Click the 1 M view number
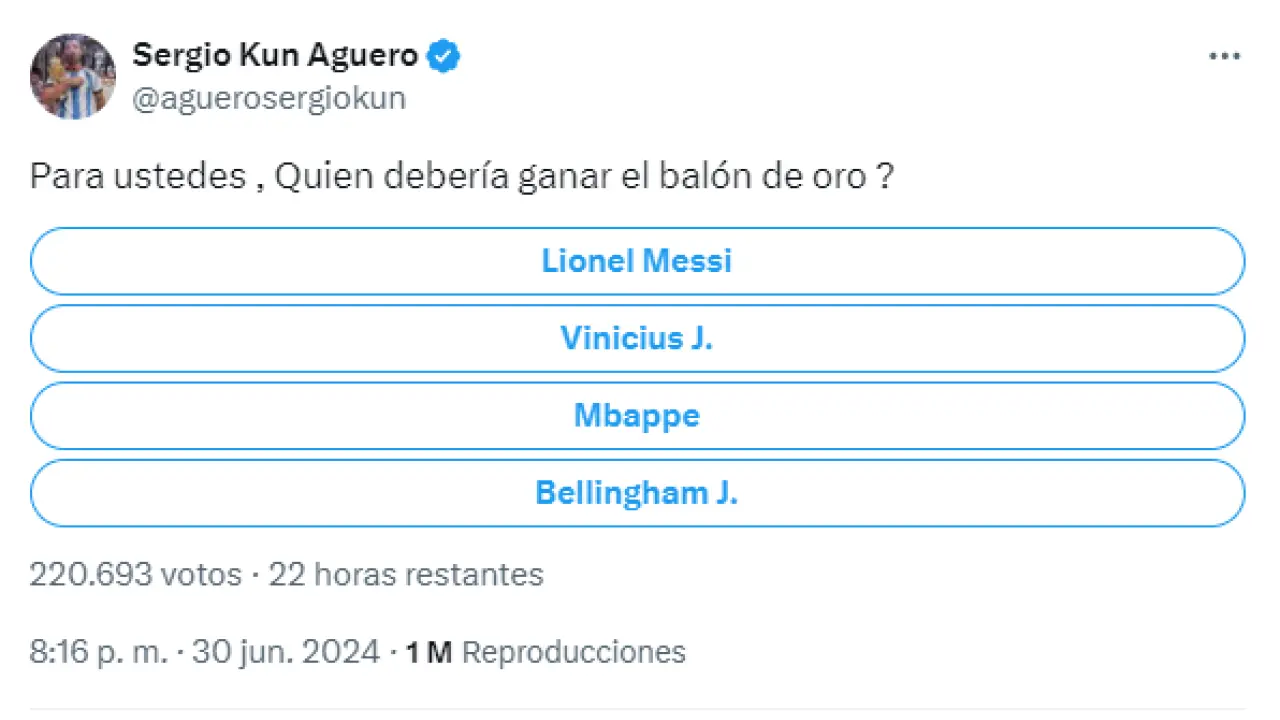The height and width of the screenshot is (720, 1280). click(x=429, y=653)
